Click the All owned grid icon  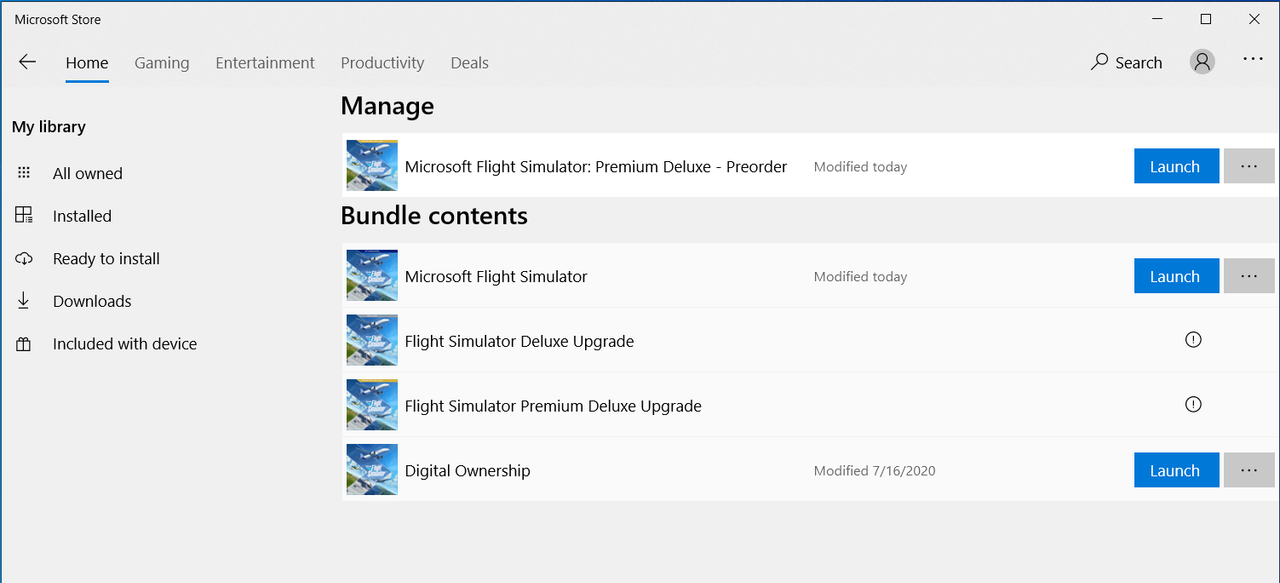click(x=24, y=173)
